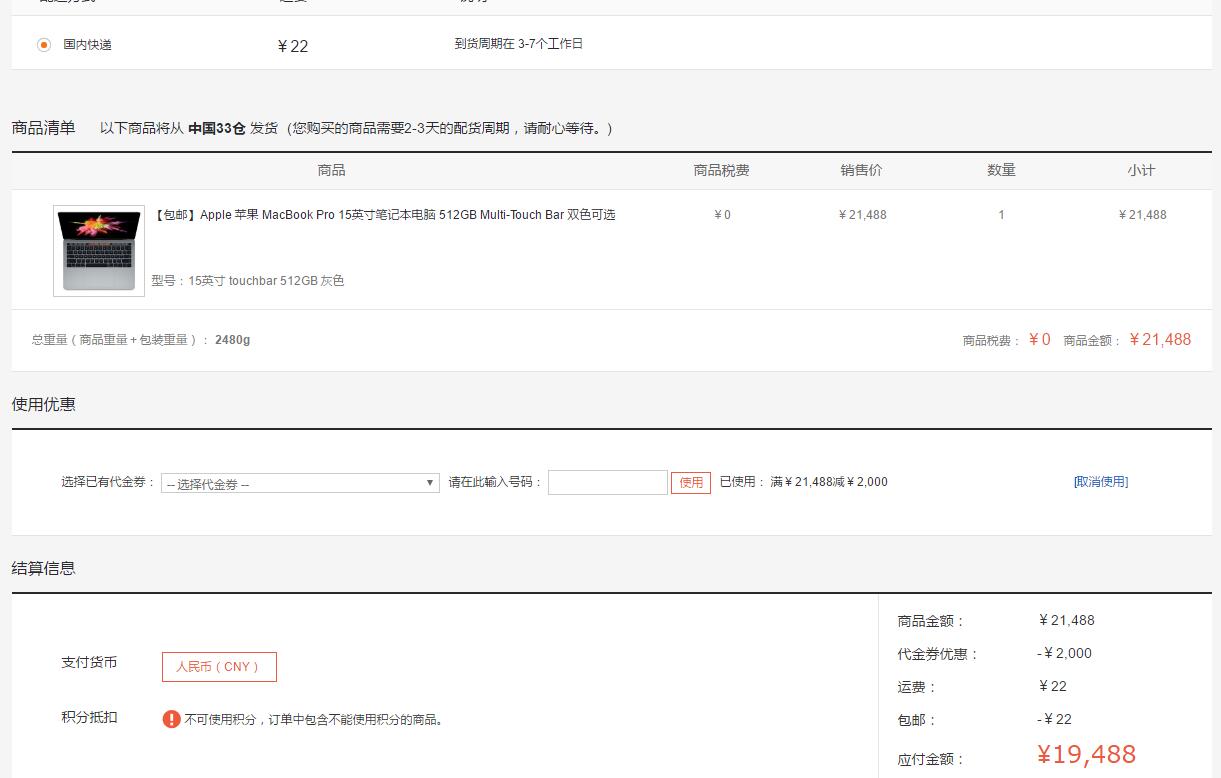Image resolution: width=1221 pixels, height=778 pixels.
Task: Click the red 应付金额 total ¥19,488
Action: pyautogui.click(x=1084, y=754)
